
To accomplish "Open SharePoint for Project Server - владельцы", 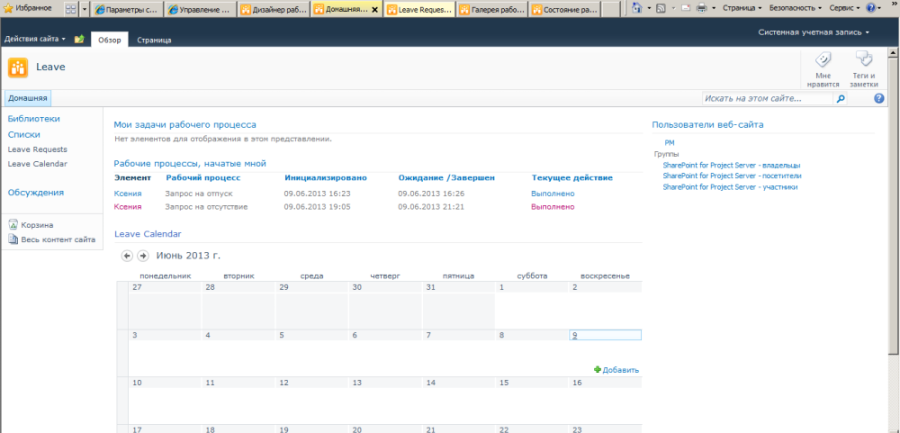I will [x=732, y=165].
